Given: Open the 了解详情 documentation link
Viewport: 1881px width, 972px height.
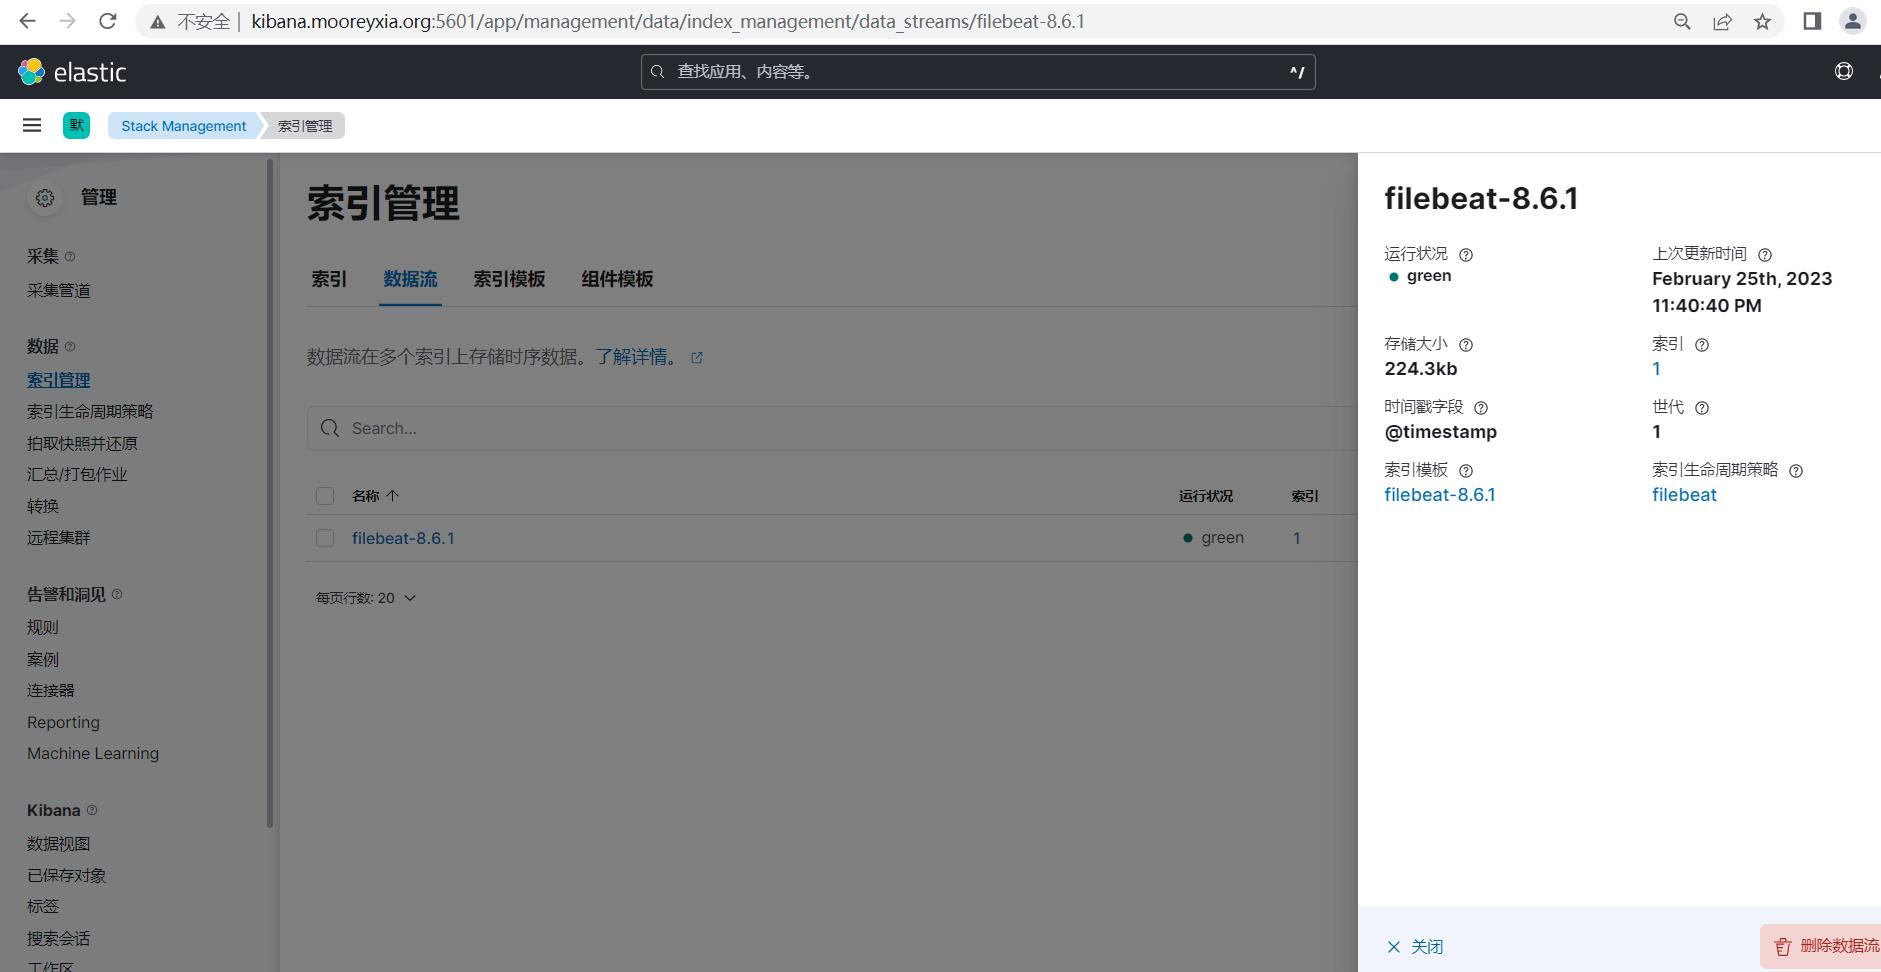Looking at the screenshot, I should 649,357.
